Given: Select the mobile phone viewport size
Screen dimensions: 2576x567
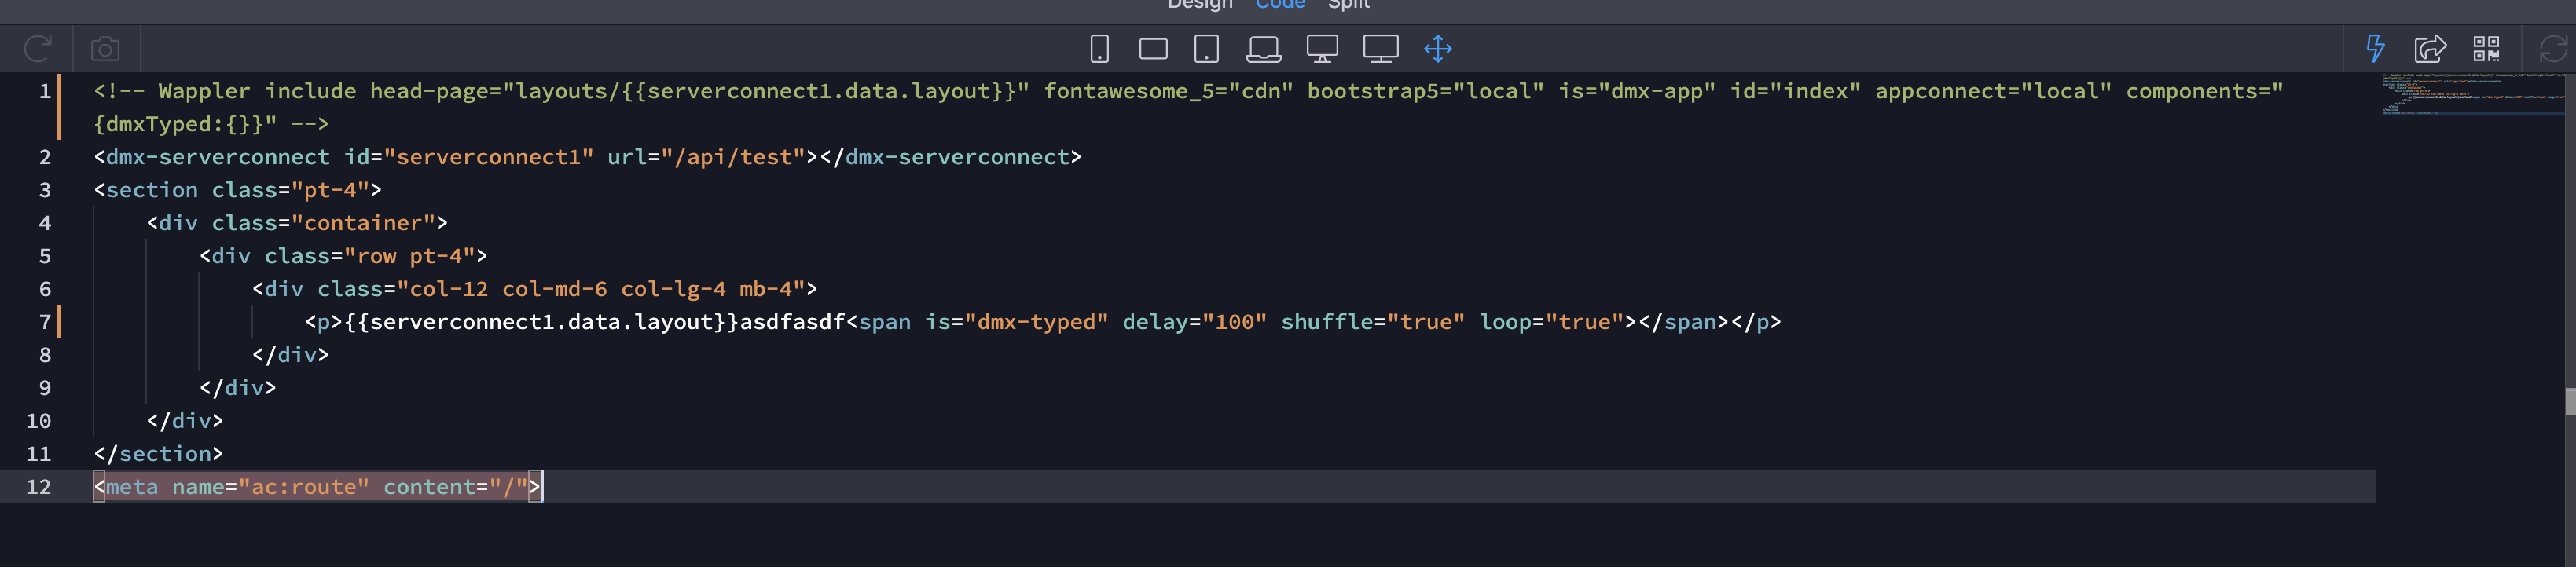Looking at the screenshot, I should click(x=1099, y=48).
